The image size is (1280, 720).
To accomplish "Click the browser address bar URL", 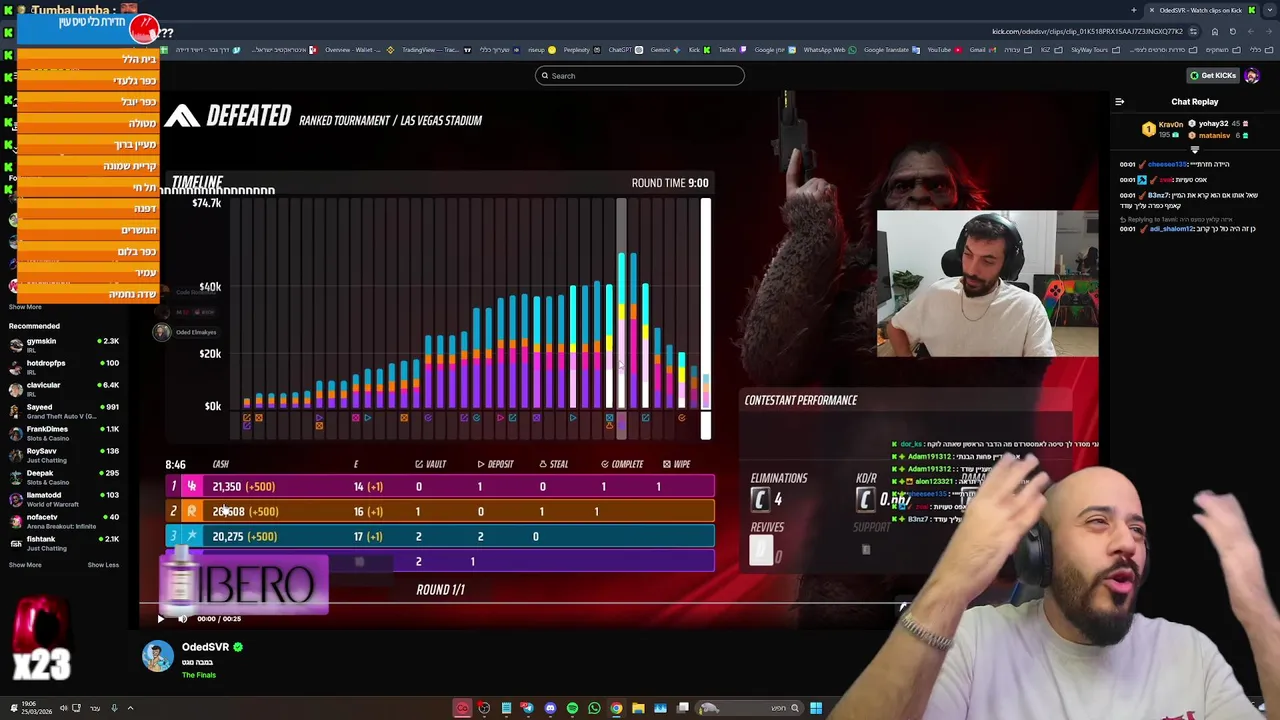I will pos(1087,31).
